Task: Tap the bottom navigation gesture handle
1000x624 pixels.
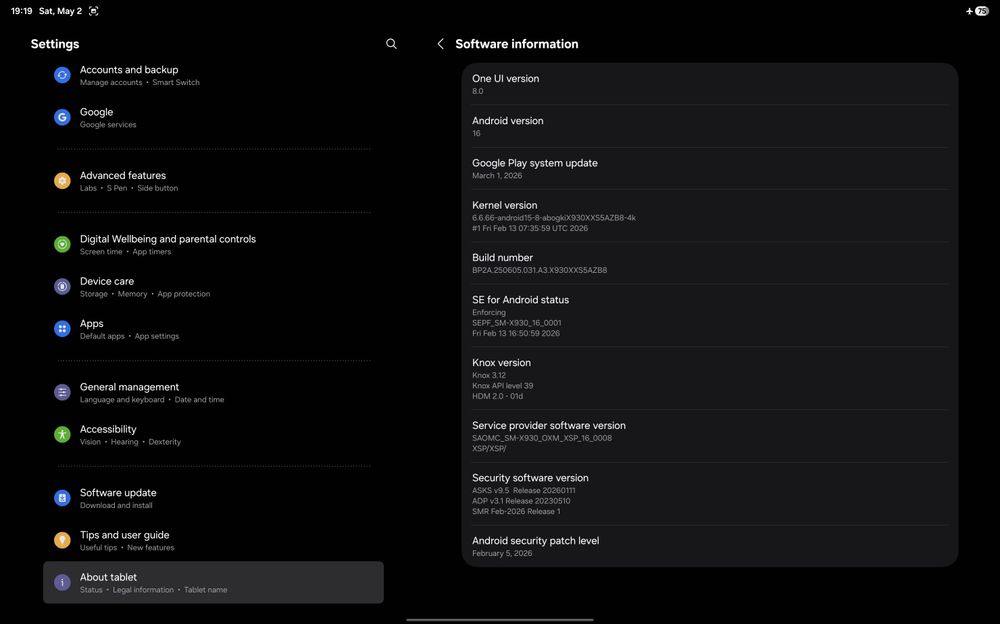Action: [500, 620]
